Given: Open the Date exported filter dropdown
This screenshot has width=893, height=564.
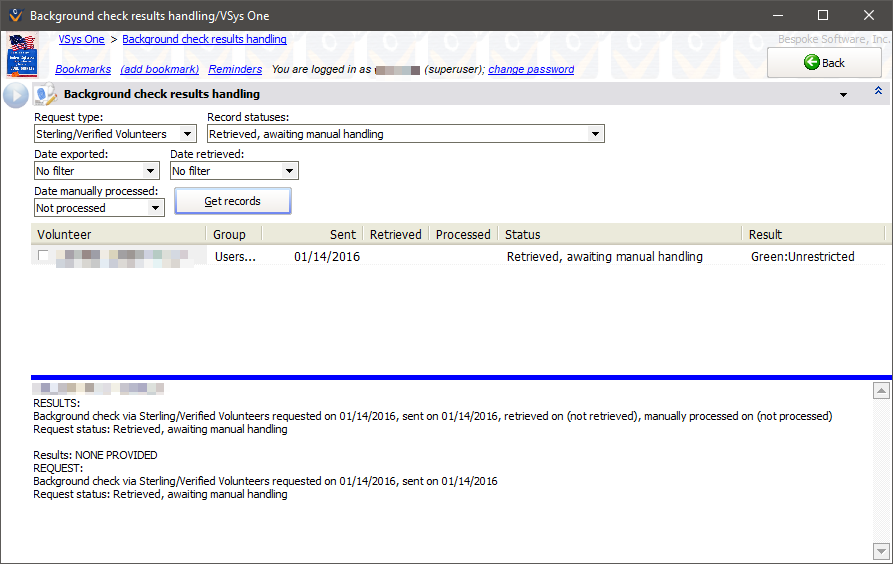Looking at the screenshot, I should (151, 171).
